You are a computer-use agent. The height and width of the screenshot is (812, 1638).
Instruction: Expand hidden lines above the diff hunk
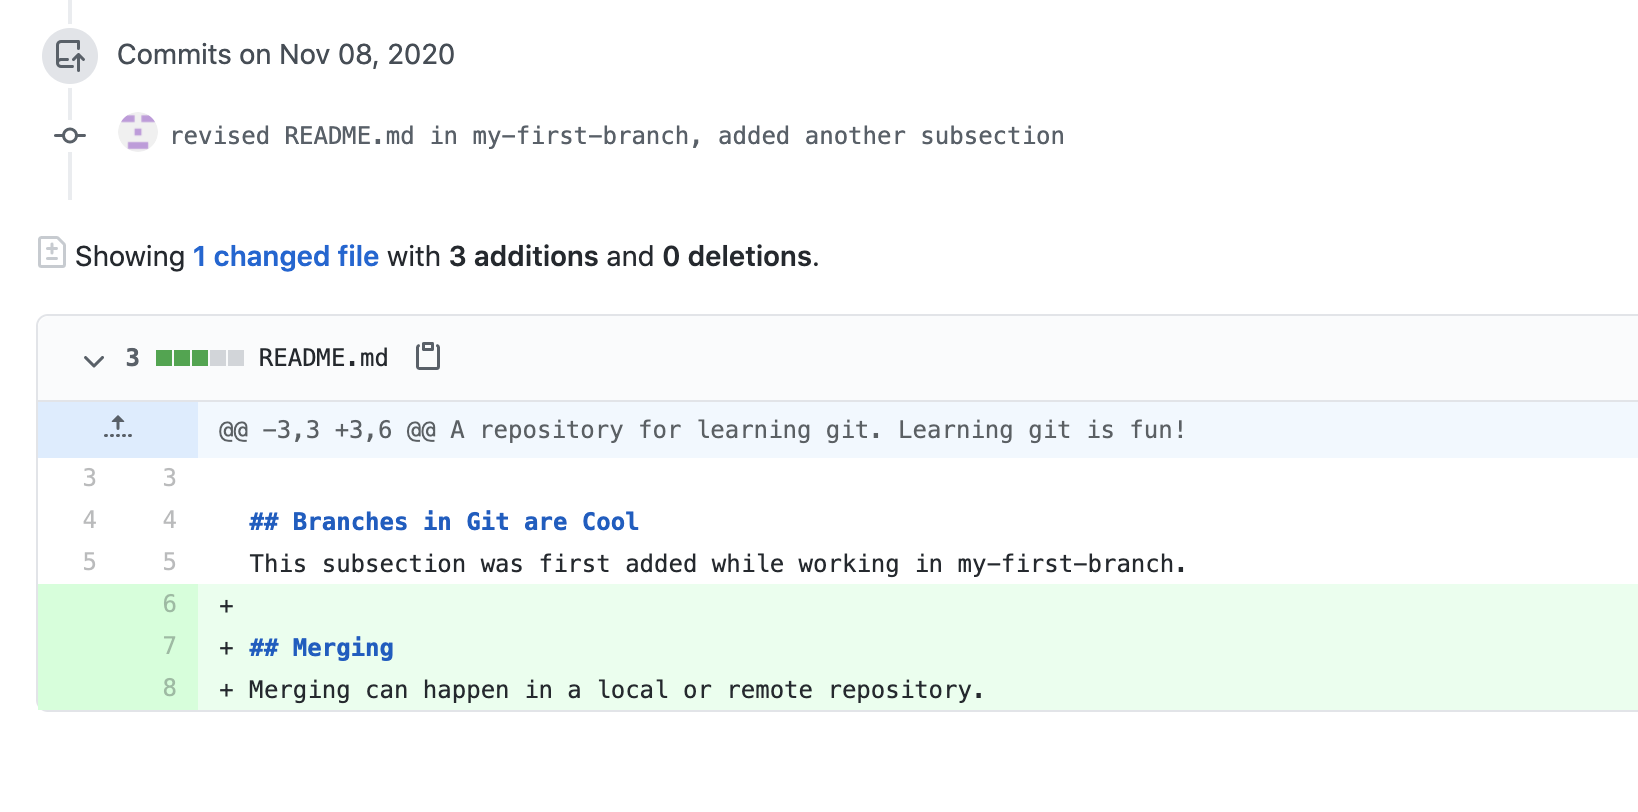(118, 429)
